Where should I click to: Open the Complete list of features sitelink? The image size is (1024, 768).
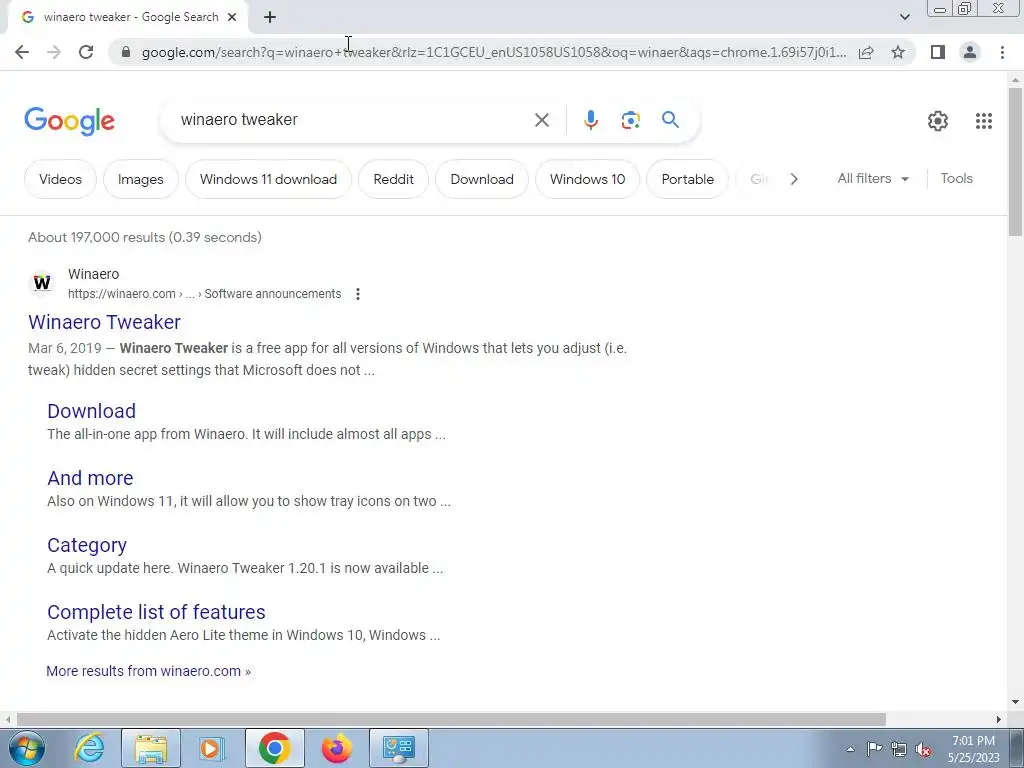156,612
